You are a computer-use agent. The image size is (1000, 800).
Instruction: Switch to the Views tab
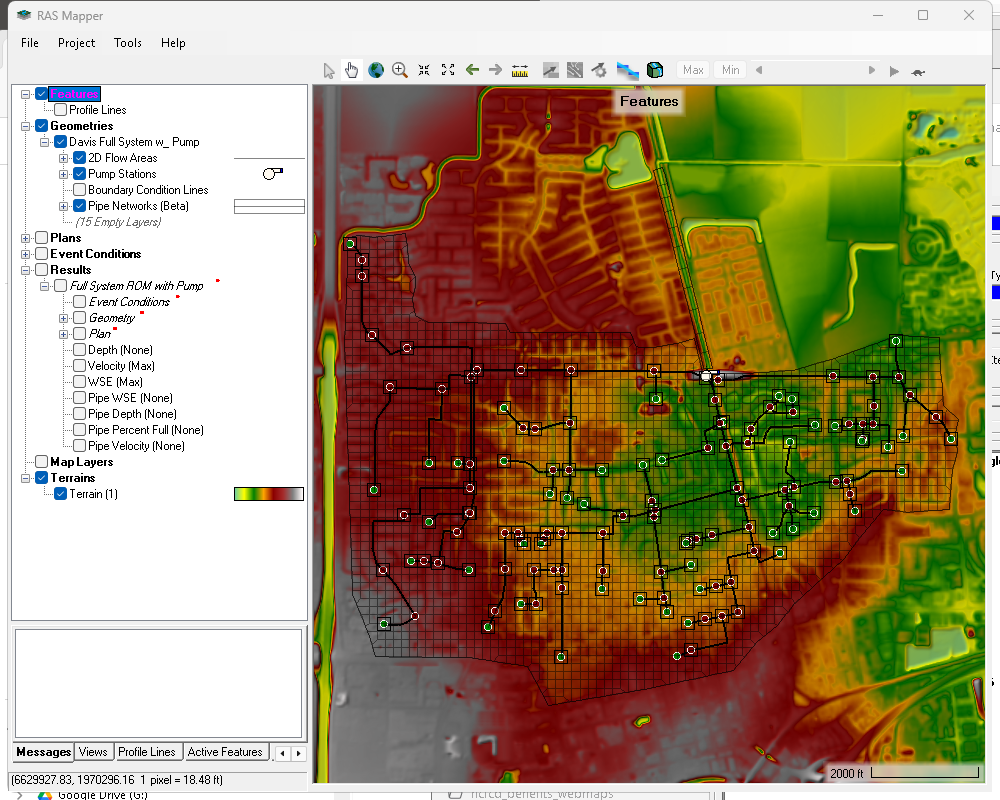(x=93, y=752)
